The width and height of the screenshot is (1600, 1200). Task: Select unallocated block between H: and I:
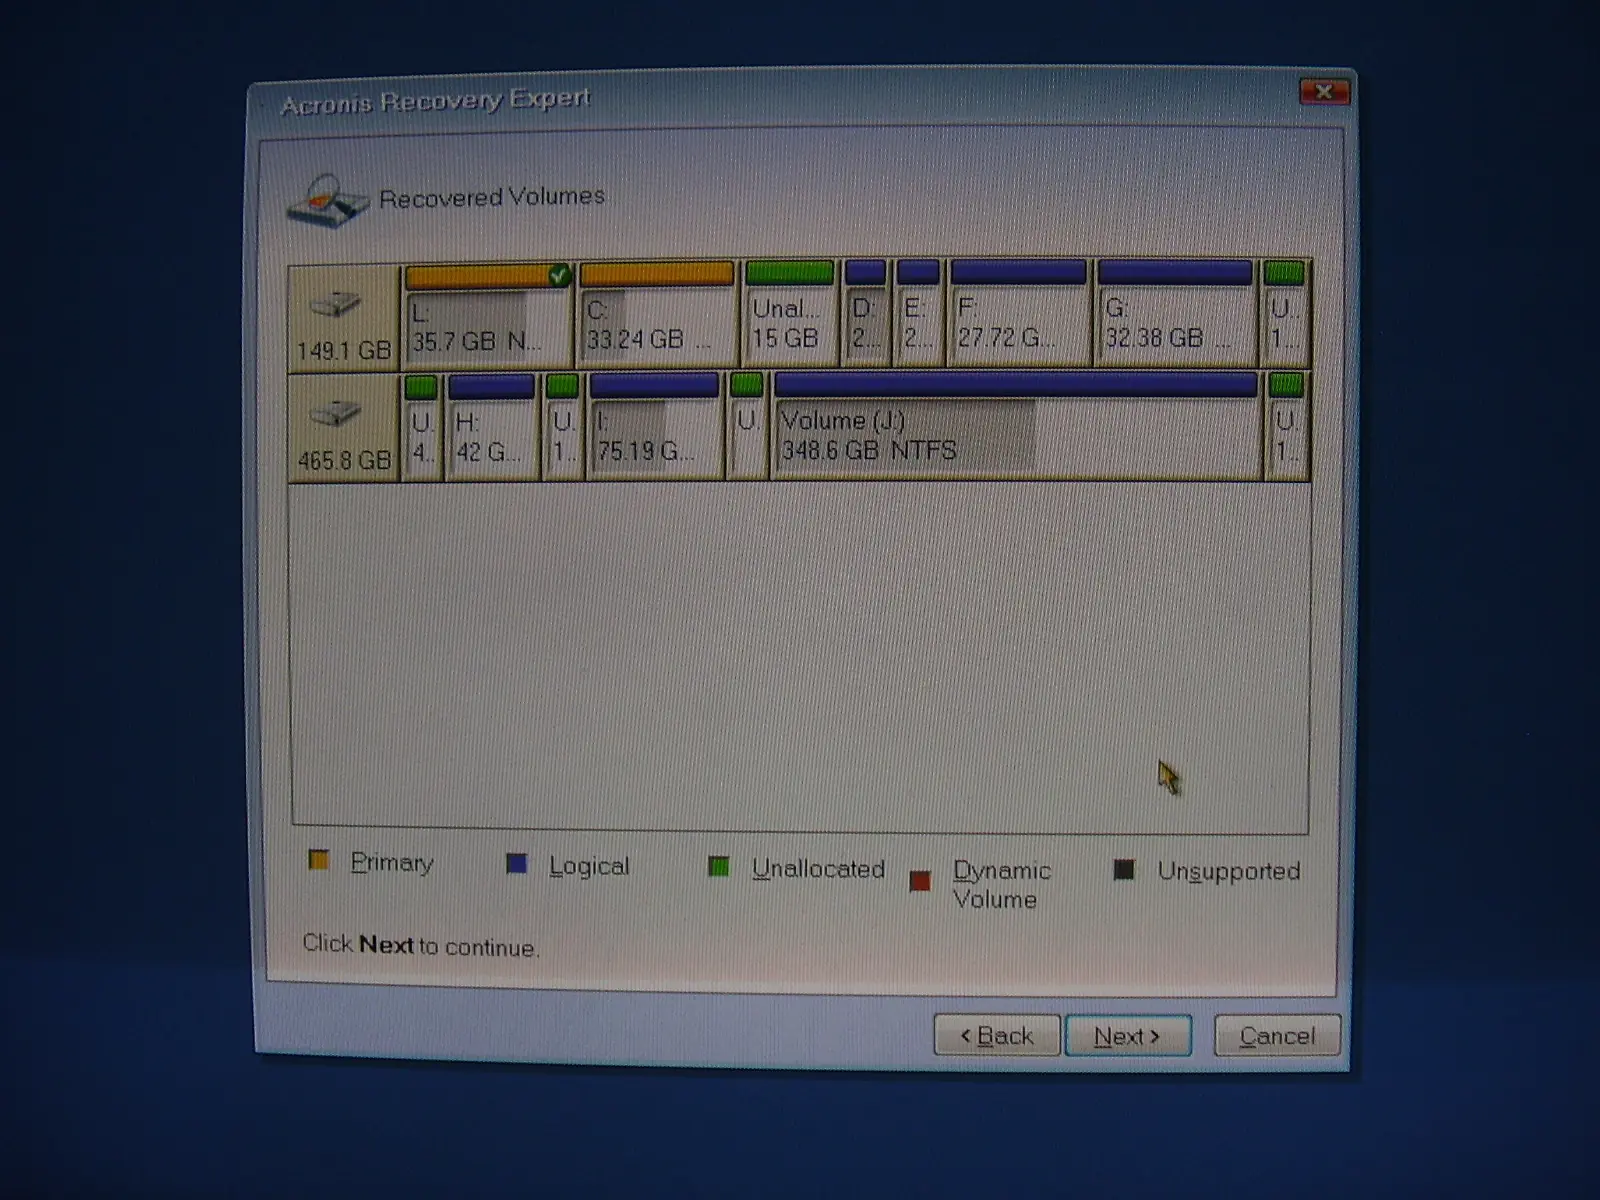563,427
